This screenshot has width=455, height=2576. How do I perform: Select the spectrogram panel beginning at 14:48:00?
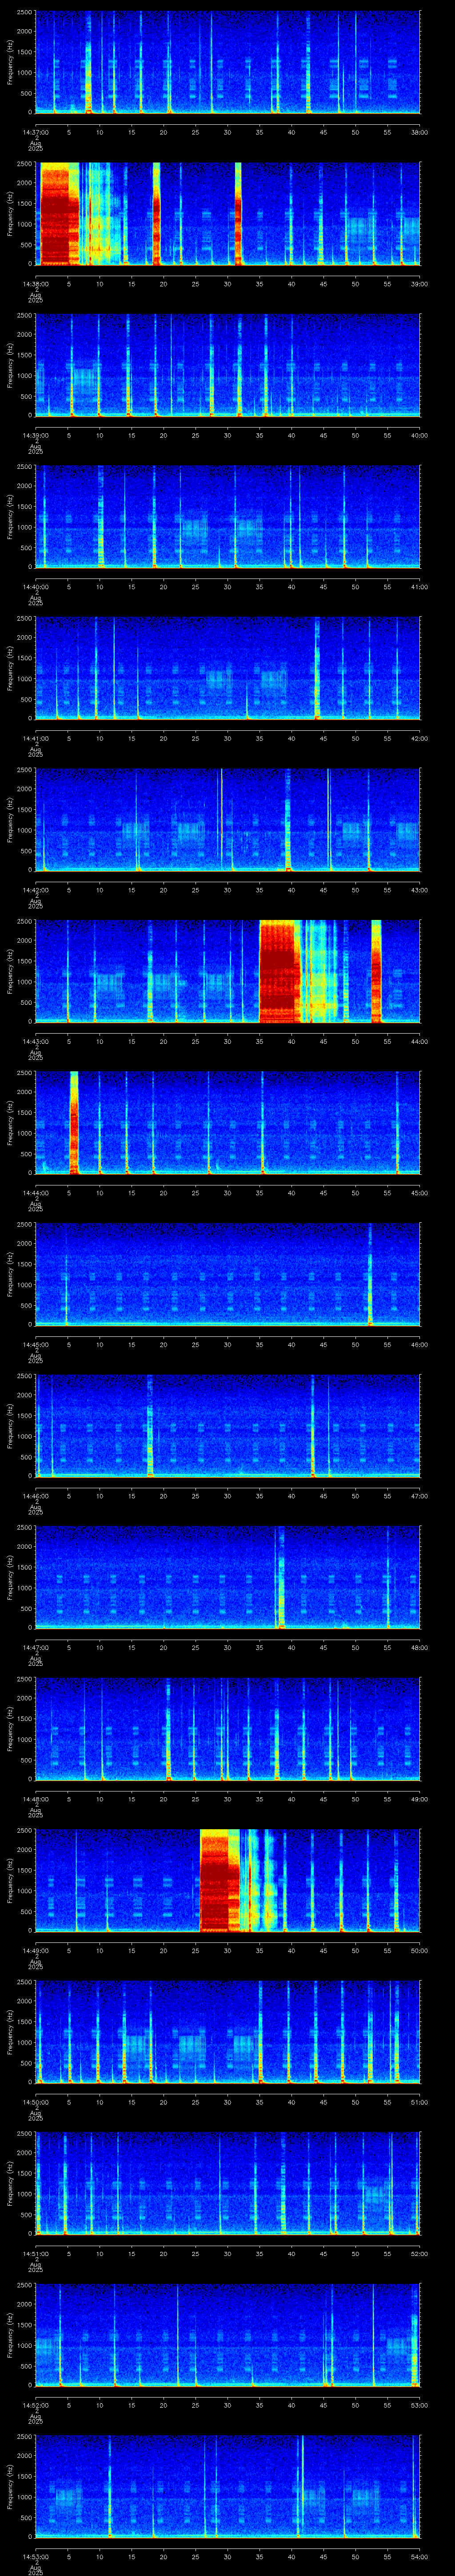click(228, 1729)
